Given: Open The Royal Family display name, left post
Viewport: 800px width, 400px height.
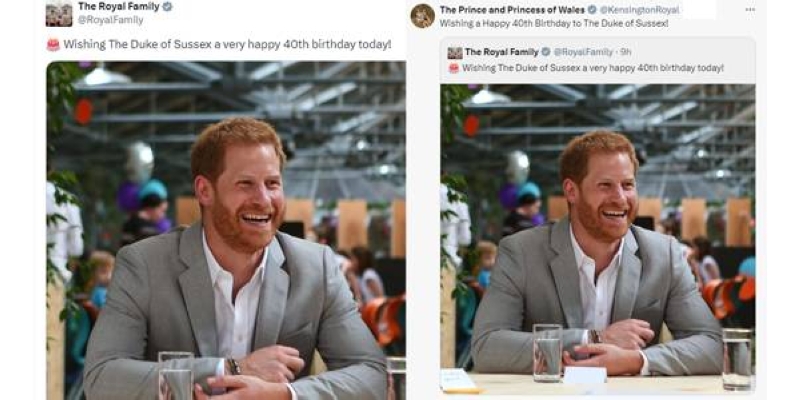Looking at the screenshot, I should [x=118, y=6].
